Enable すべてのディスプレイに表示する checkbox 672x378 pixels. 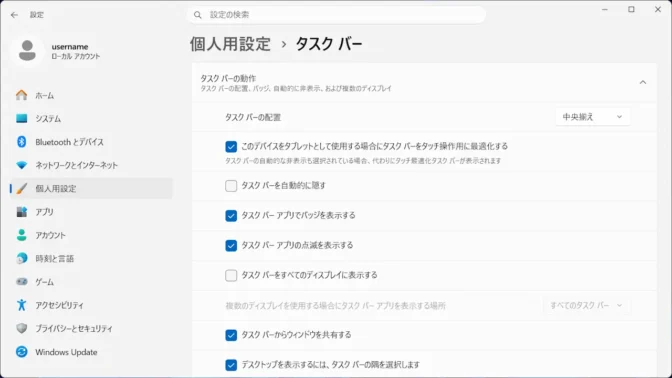(231, 275)
